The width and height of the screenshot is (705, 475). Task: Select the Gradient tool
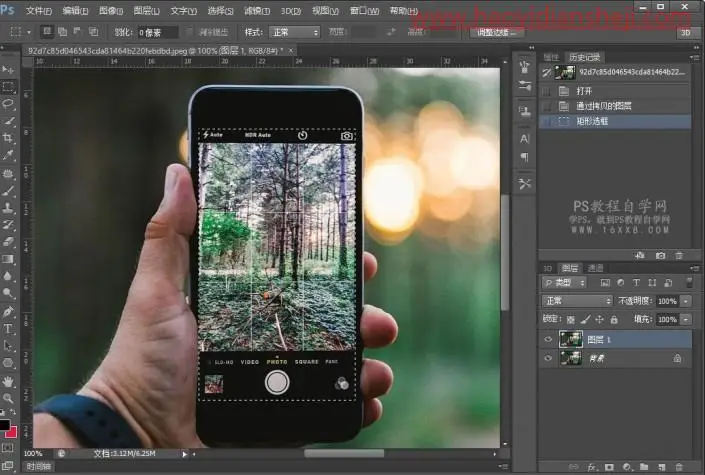pyautogui.click(x=8, y=259)
